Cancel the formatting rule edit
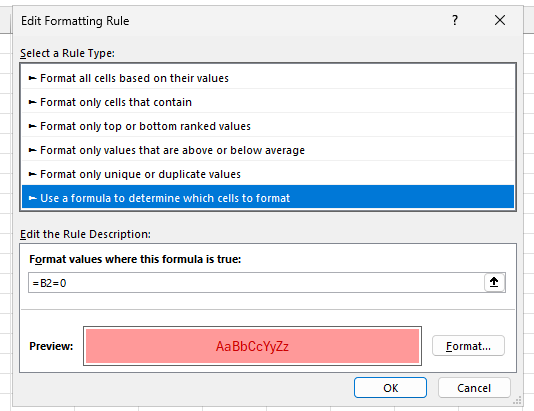 [x=474, y=388]
